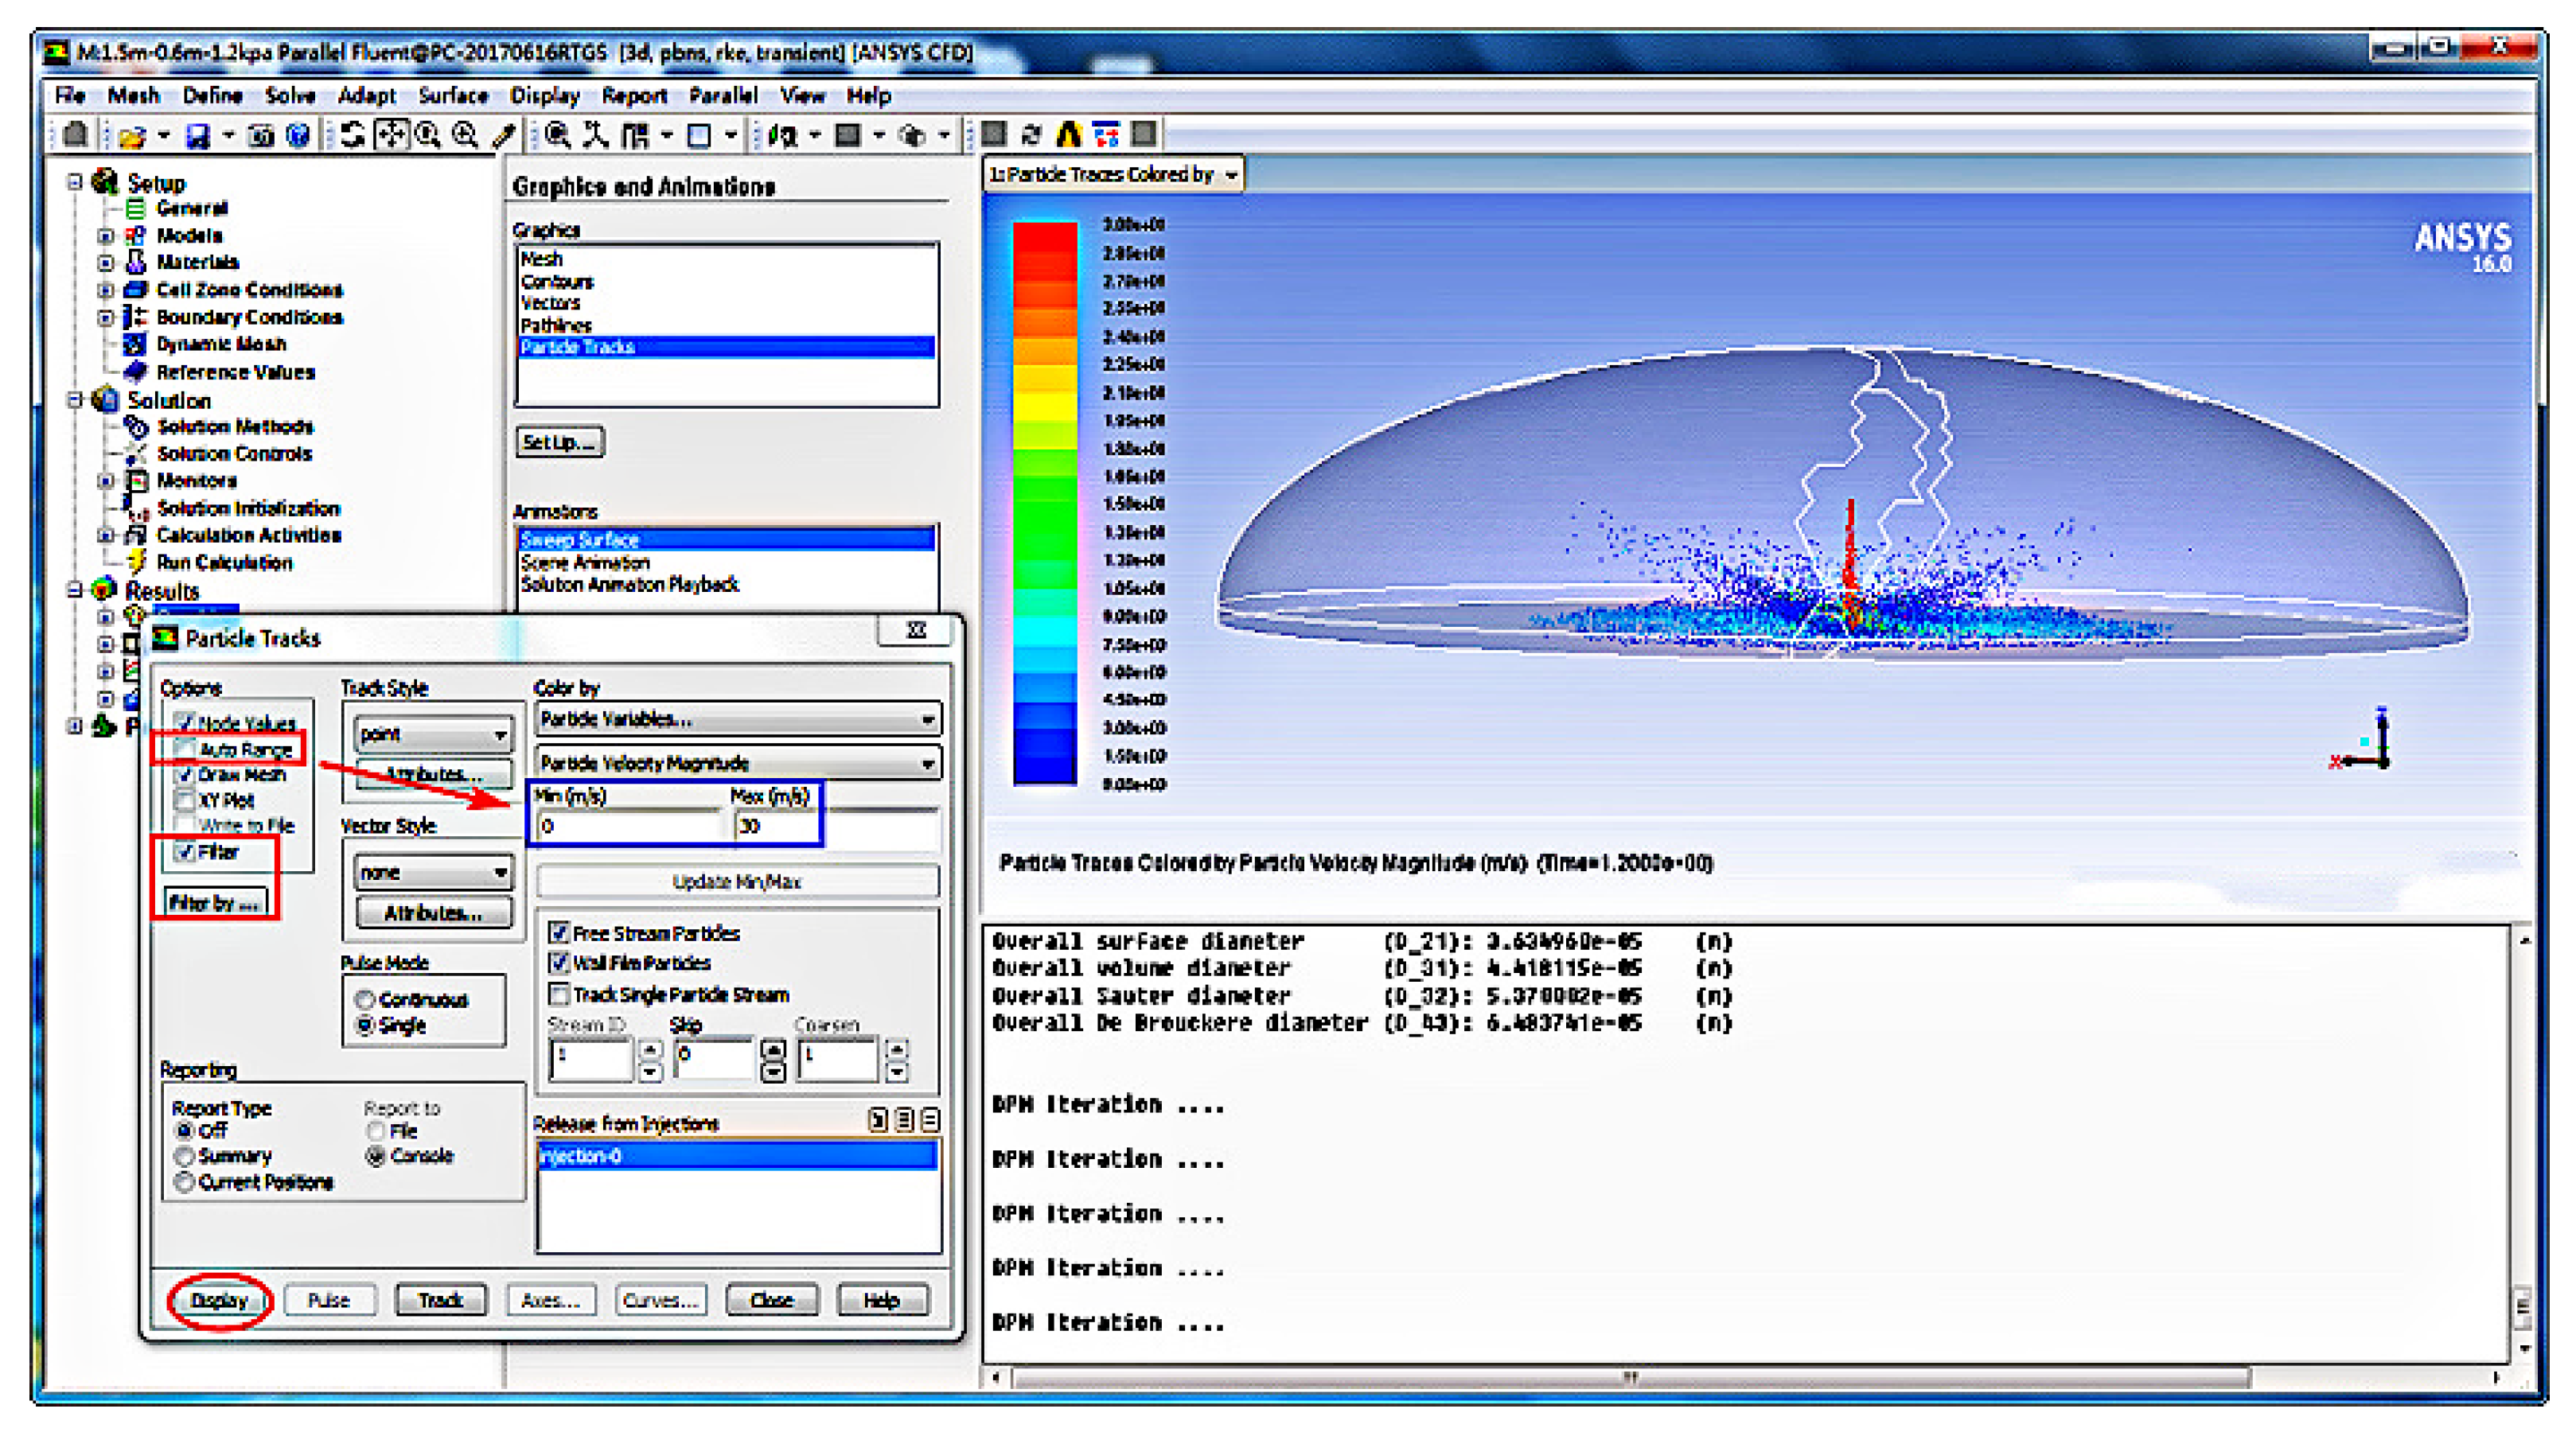Select Current Positions report type radio

click(184, 1182)
